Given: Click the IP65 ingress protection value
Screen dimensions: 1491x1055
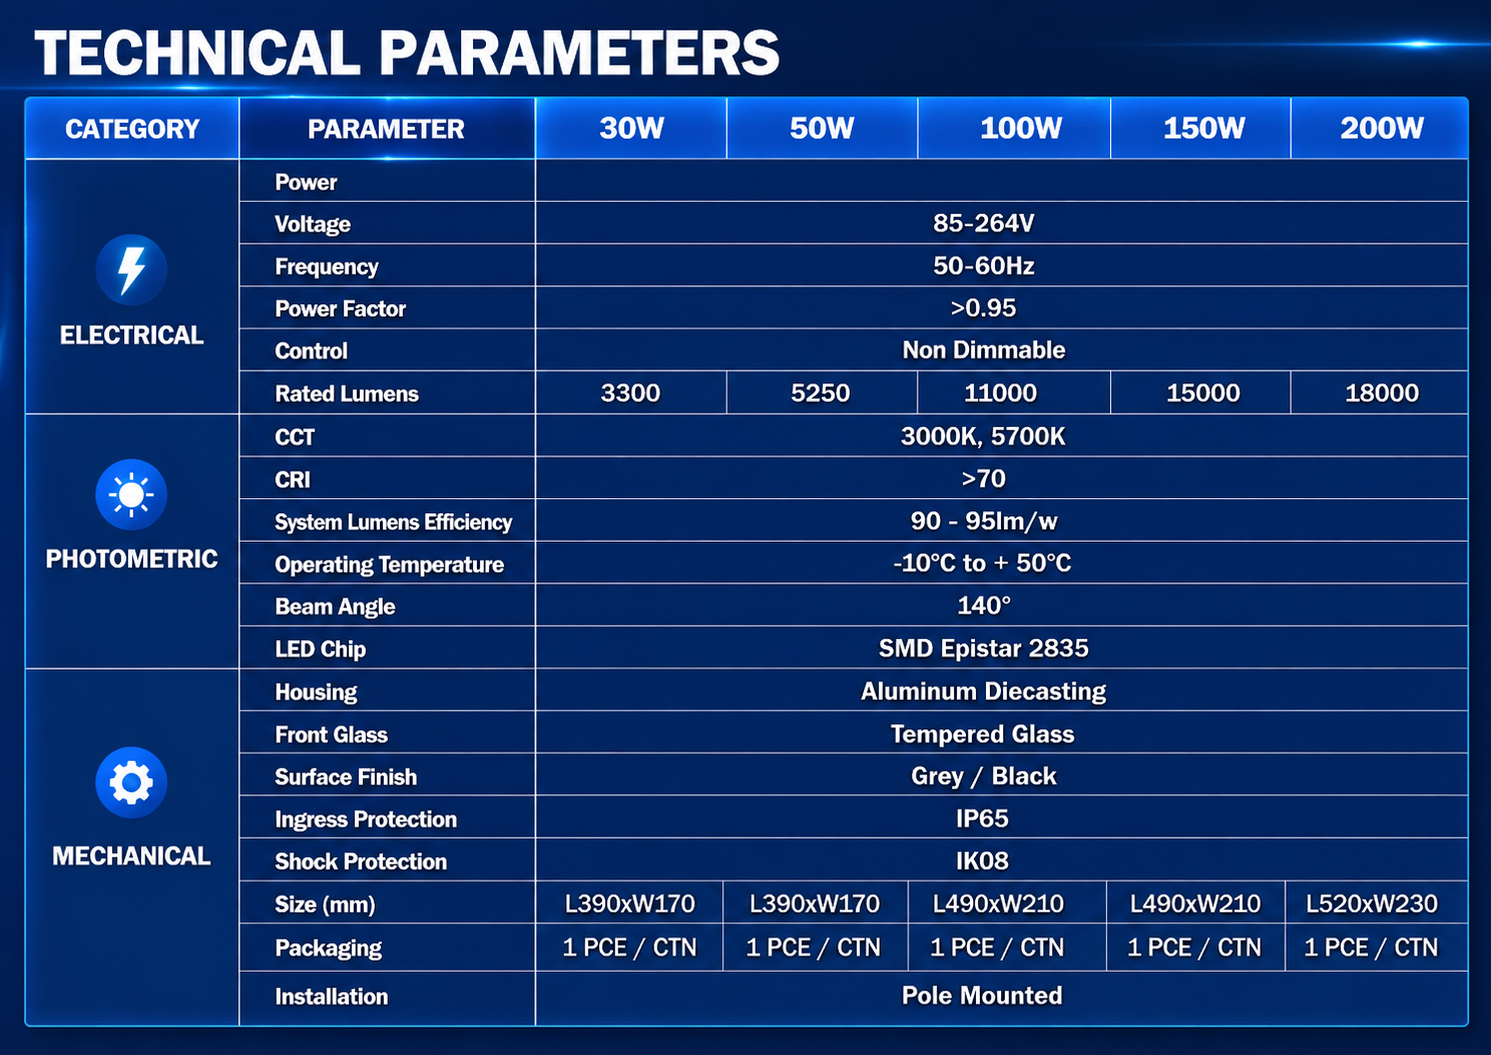Looking at the screenshot, I should tap(982, 819).
